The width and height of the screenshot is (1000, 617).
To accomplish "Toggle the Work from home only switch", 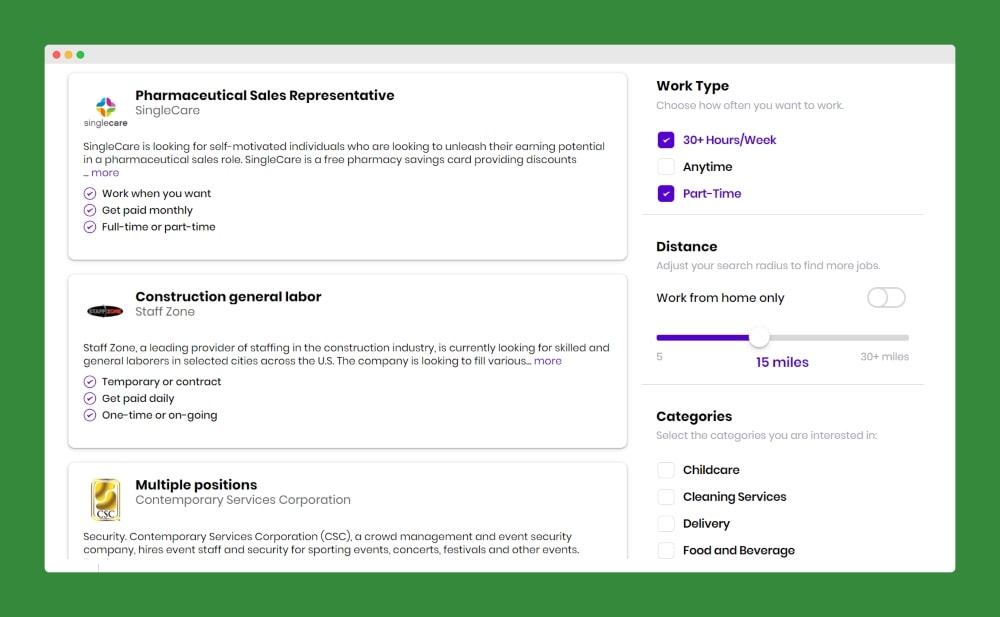I will click(886, 298).
